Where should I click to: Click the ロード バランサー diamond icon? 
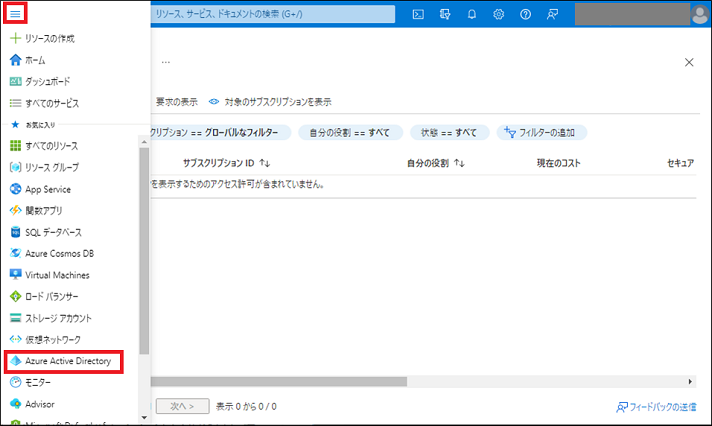pos(15,296)
